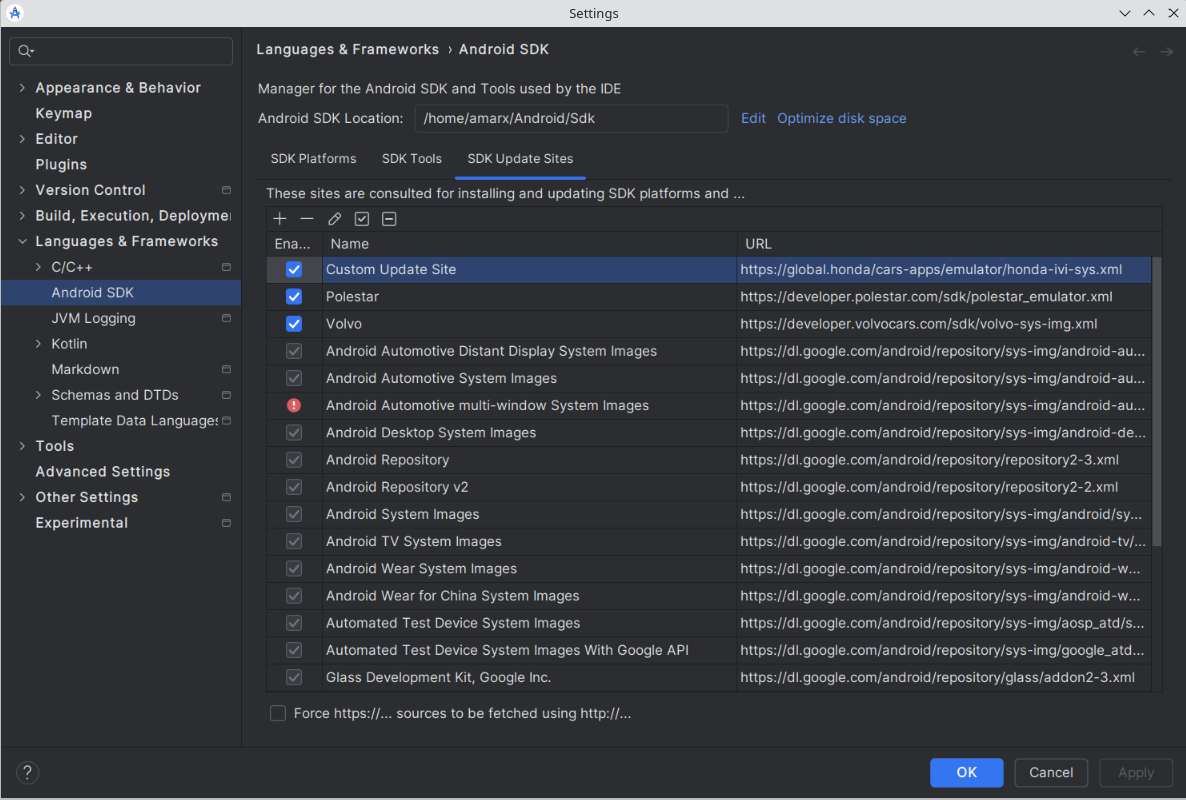Expand Build, Execution, Deployment section
The height and width of the screenshot is (800, 1186).
tap(22, 216)
